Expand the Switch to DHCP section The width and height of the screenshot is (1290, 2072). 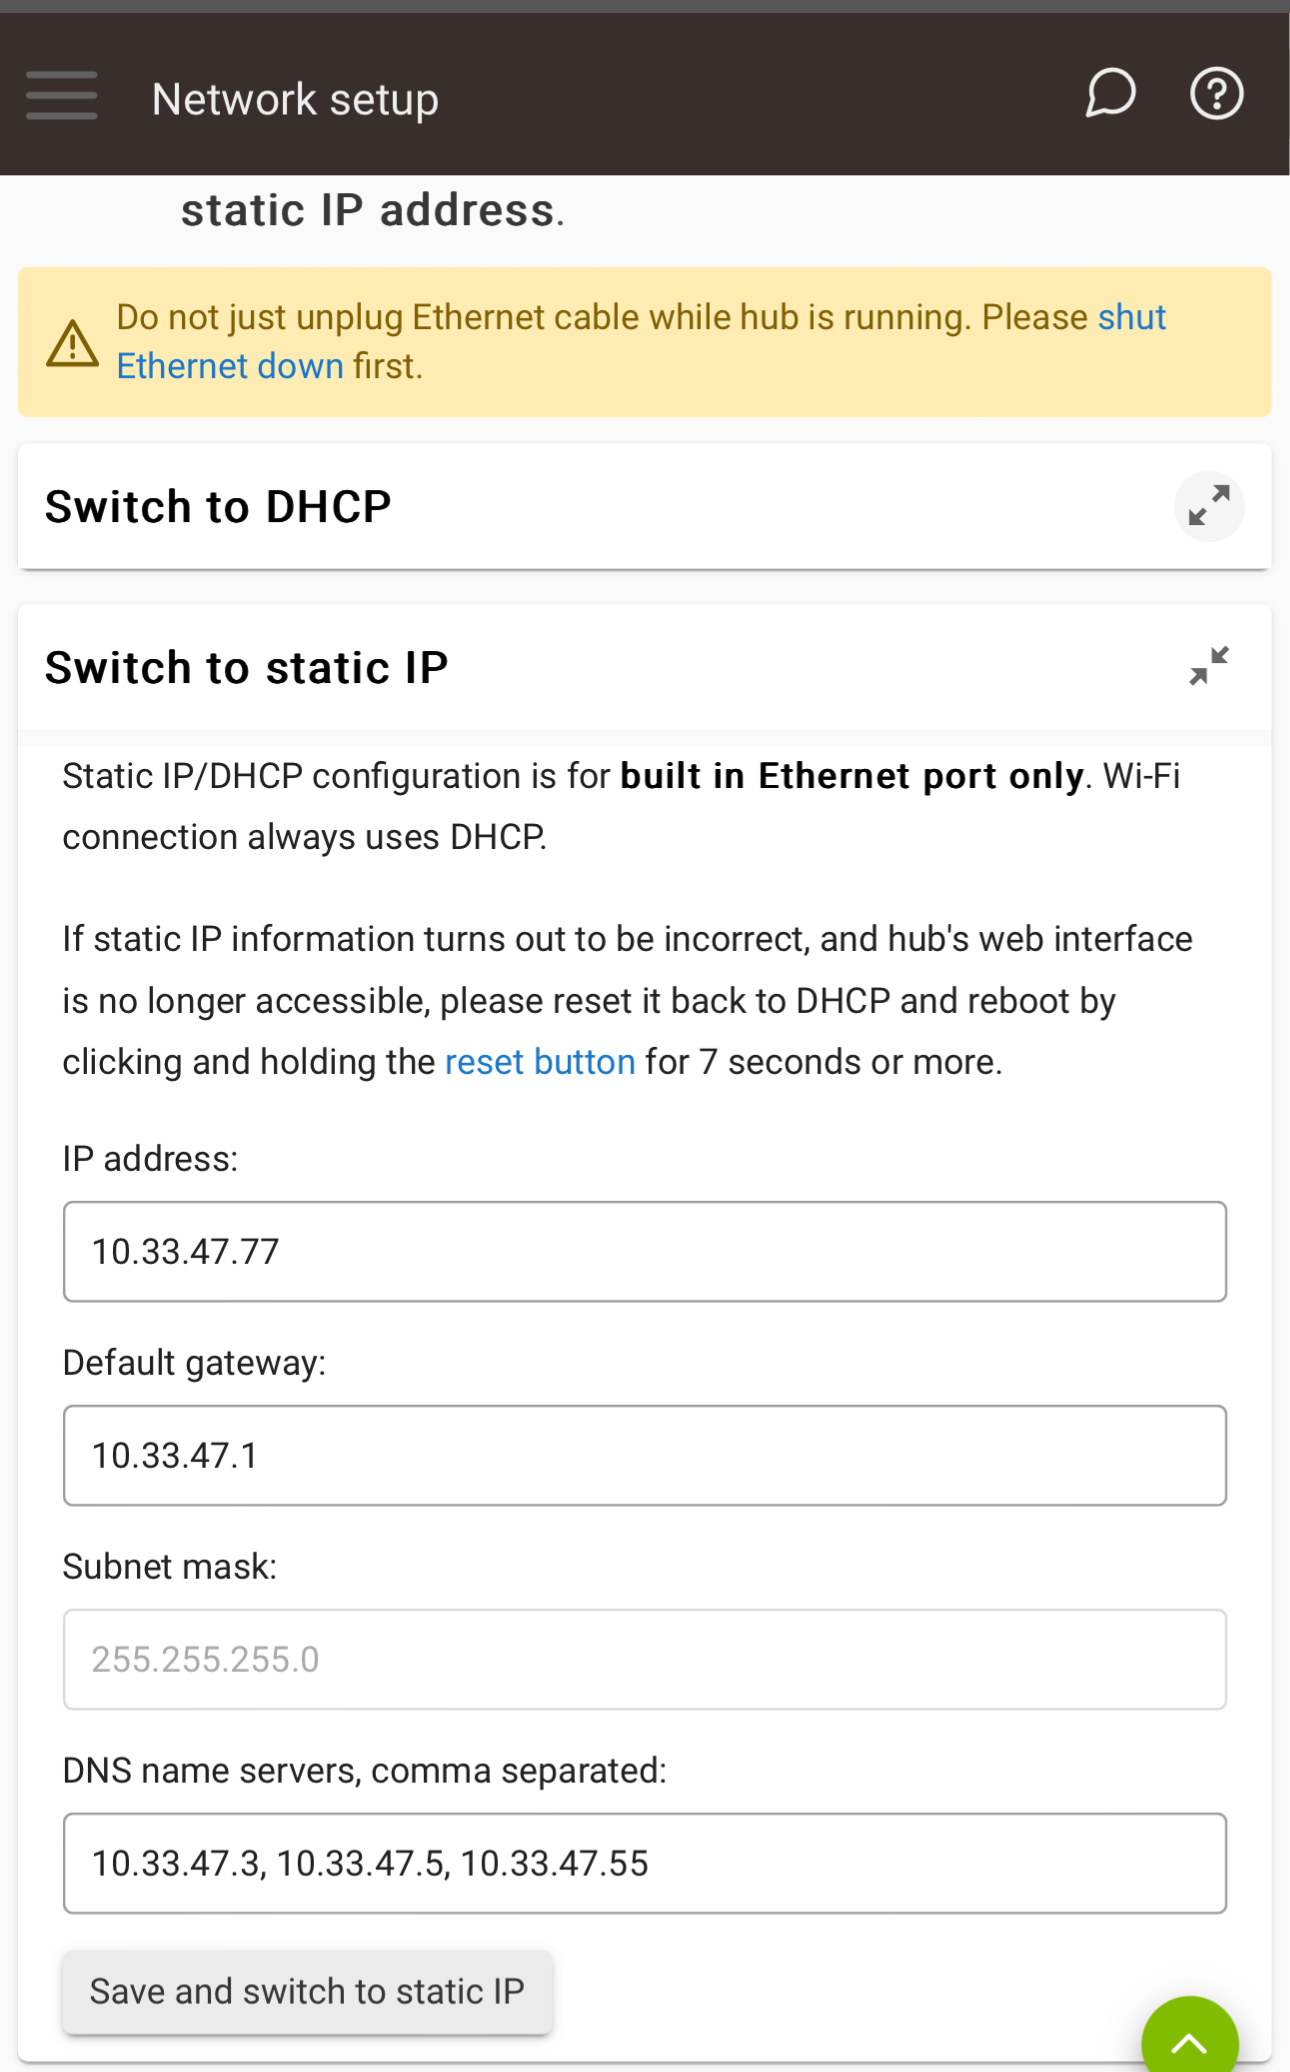[1209, 506]
